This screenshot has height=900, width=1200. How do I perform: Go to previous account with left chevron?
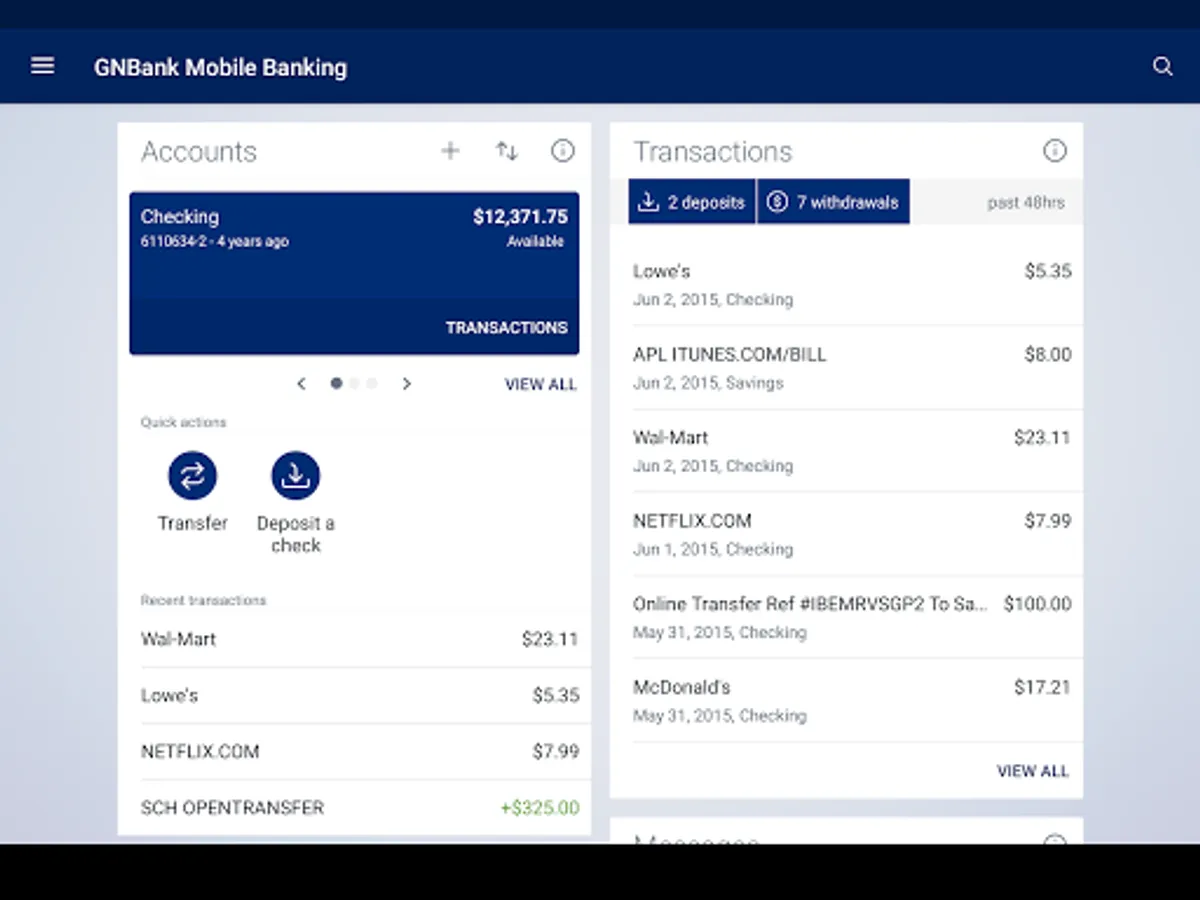tap(301, 384)
